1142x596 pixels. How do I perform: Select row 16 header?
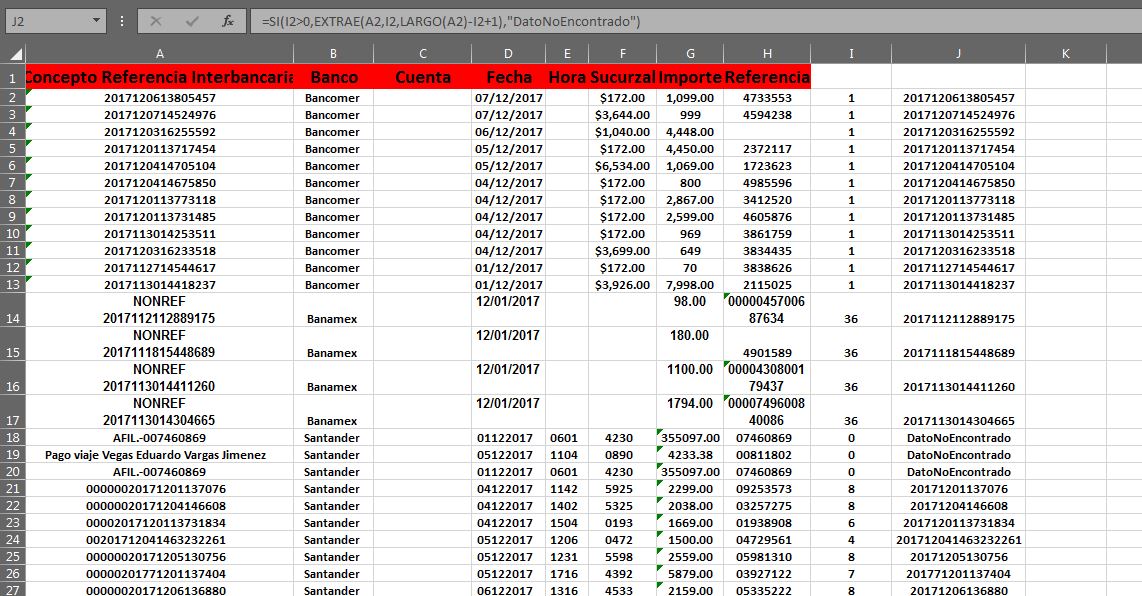[12, 378]
